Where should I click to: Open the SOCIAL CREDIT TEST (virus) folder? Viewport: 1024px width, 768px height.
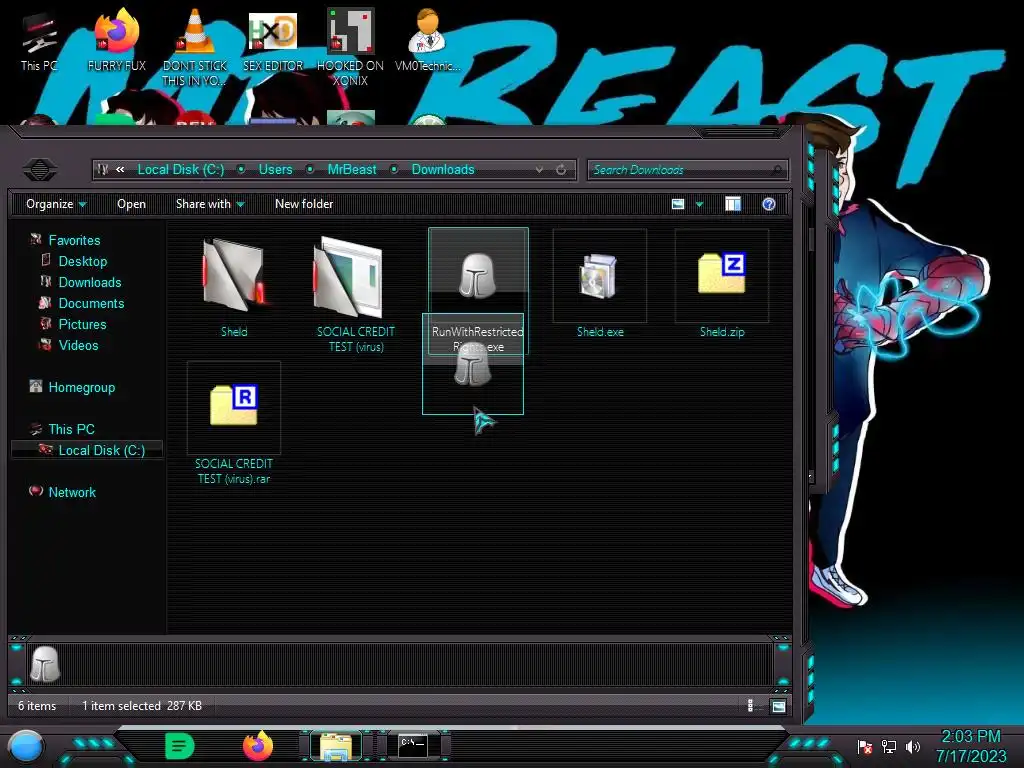pos(348,278)
